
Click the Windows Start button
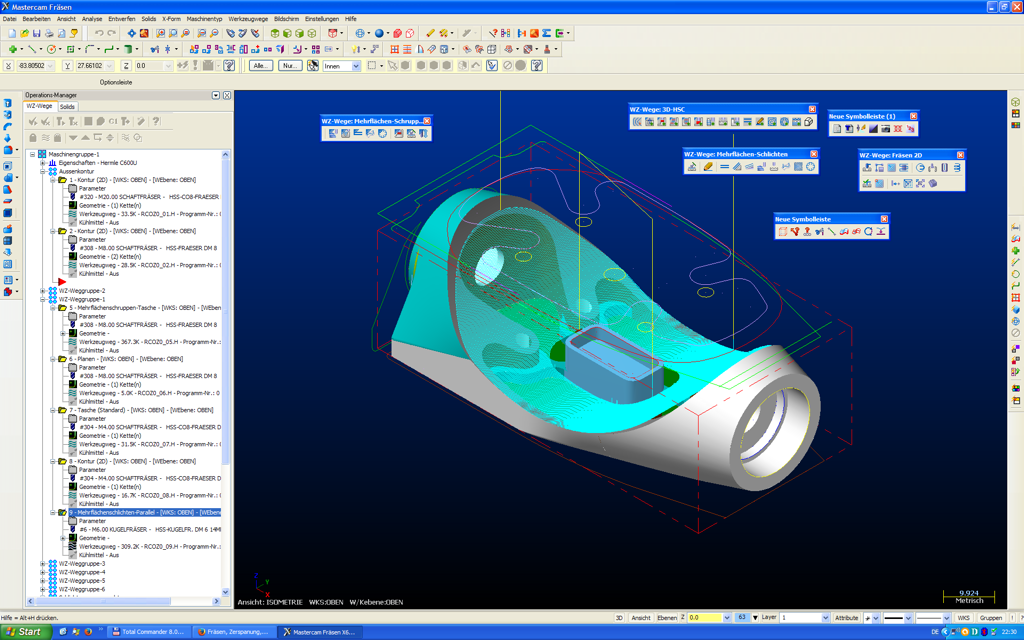24,632
